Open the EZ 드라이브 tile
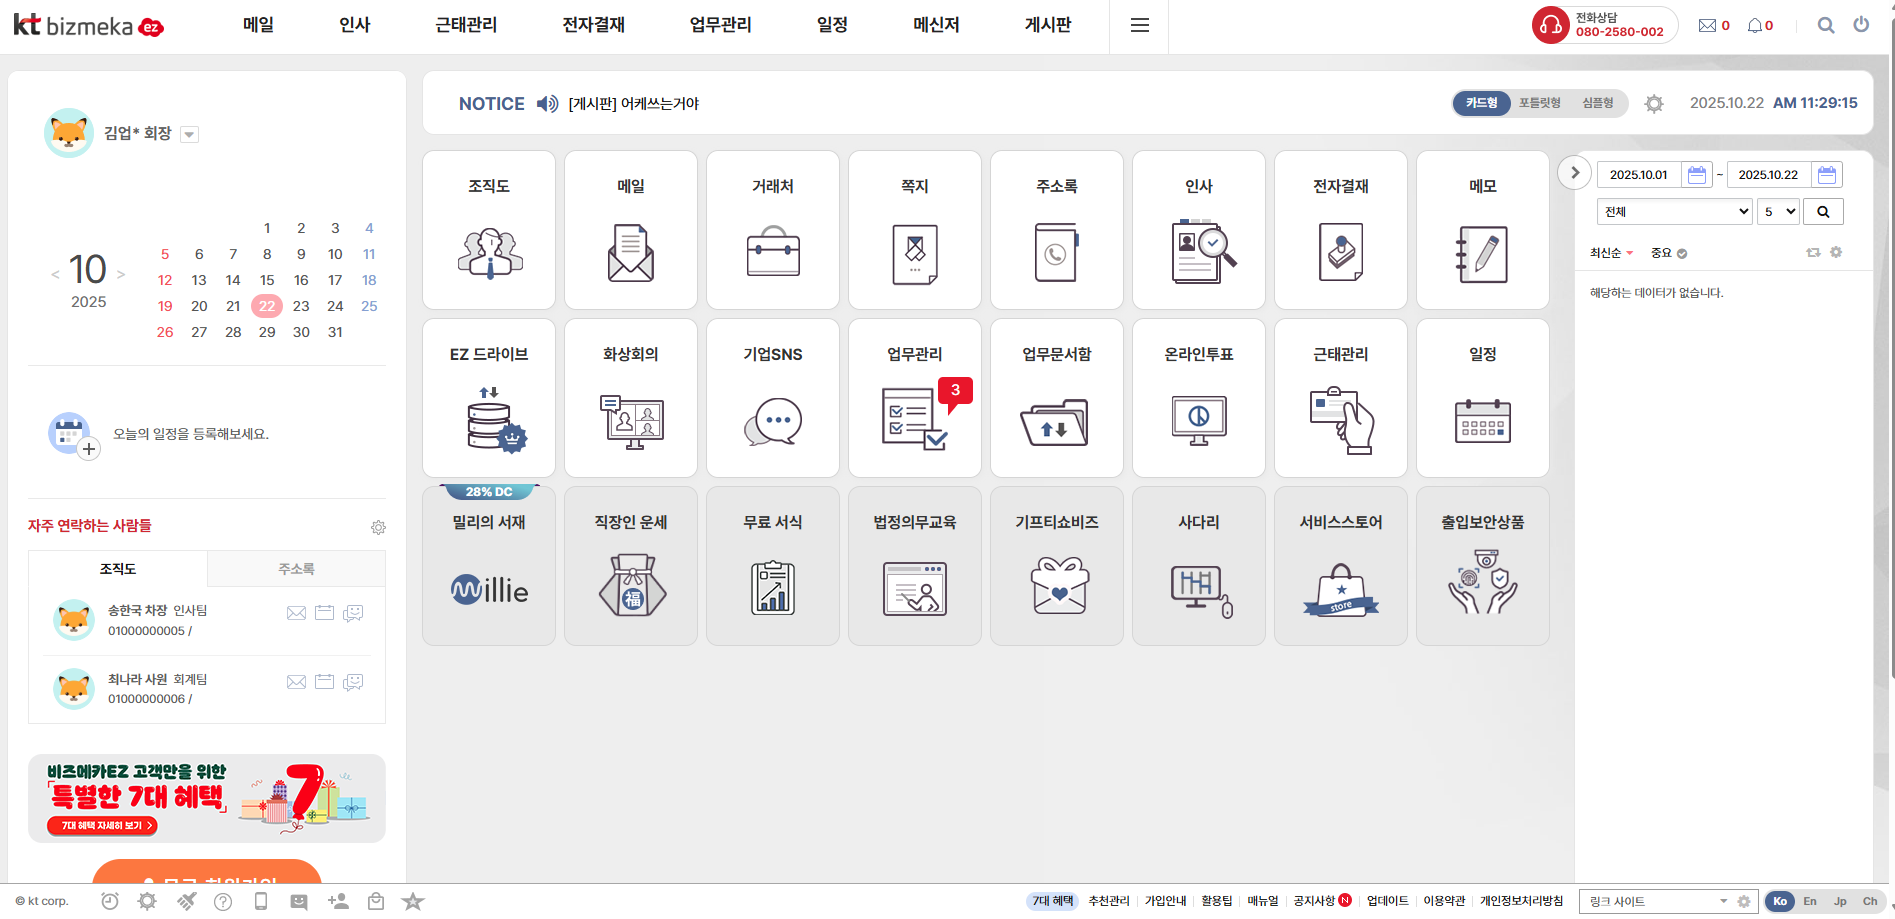 click(x=489, y=399)
